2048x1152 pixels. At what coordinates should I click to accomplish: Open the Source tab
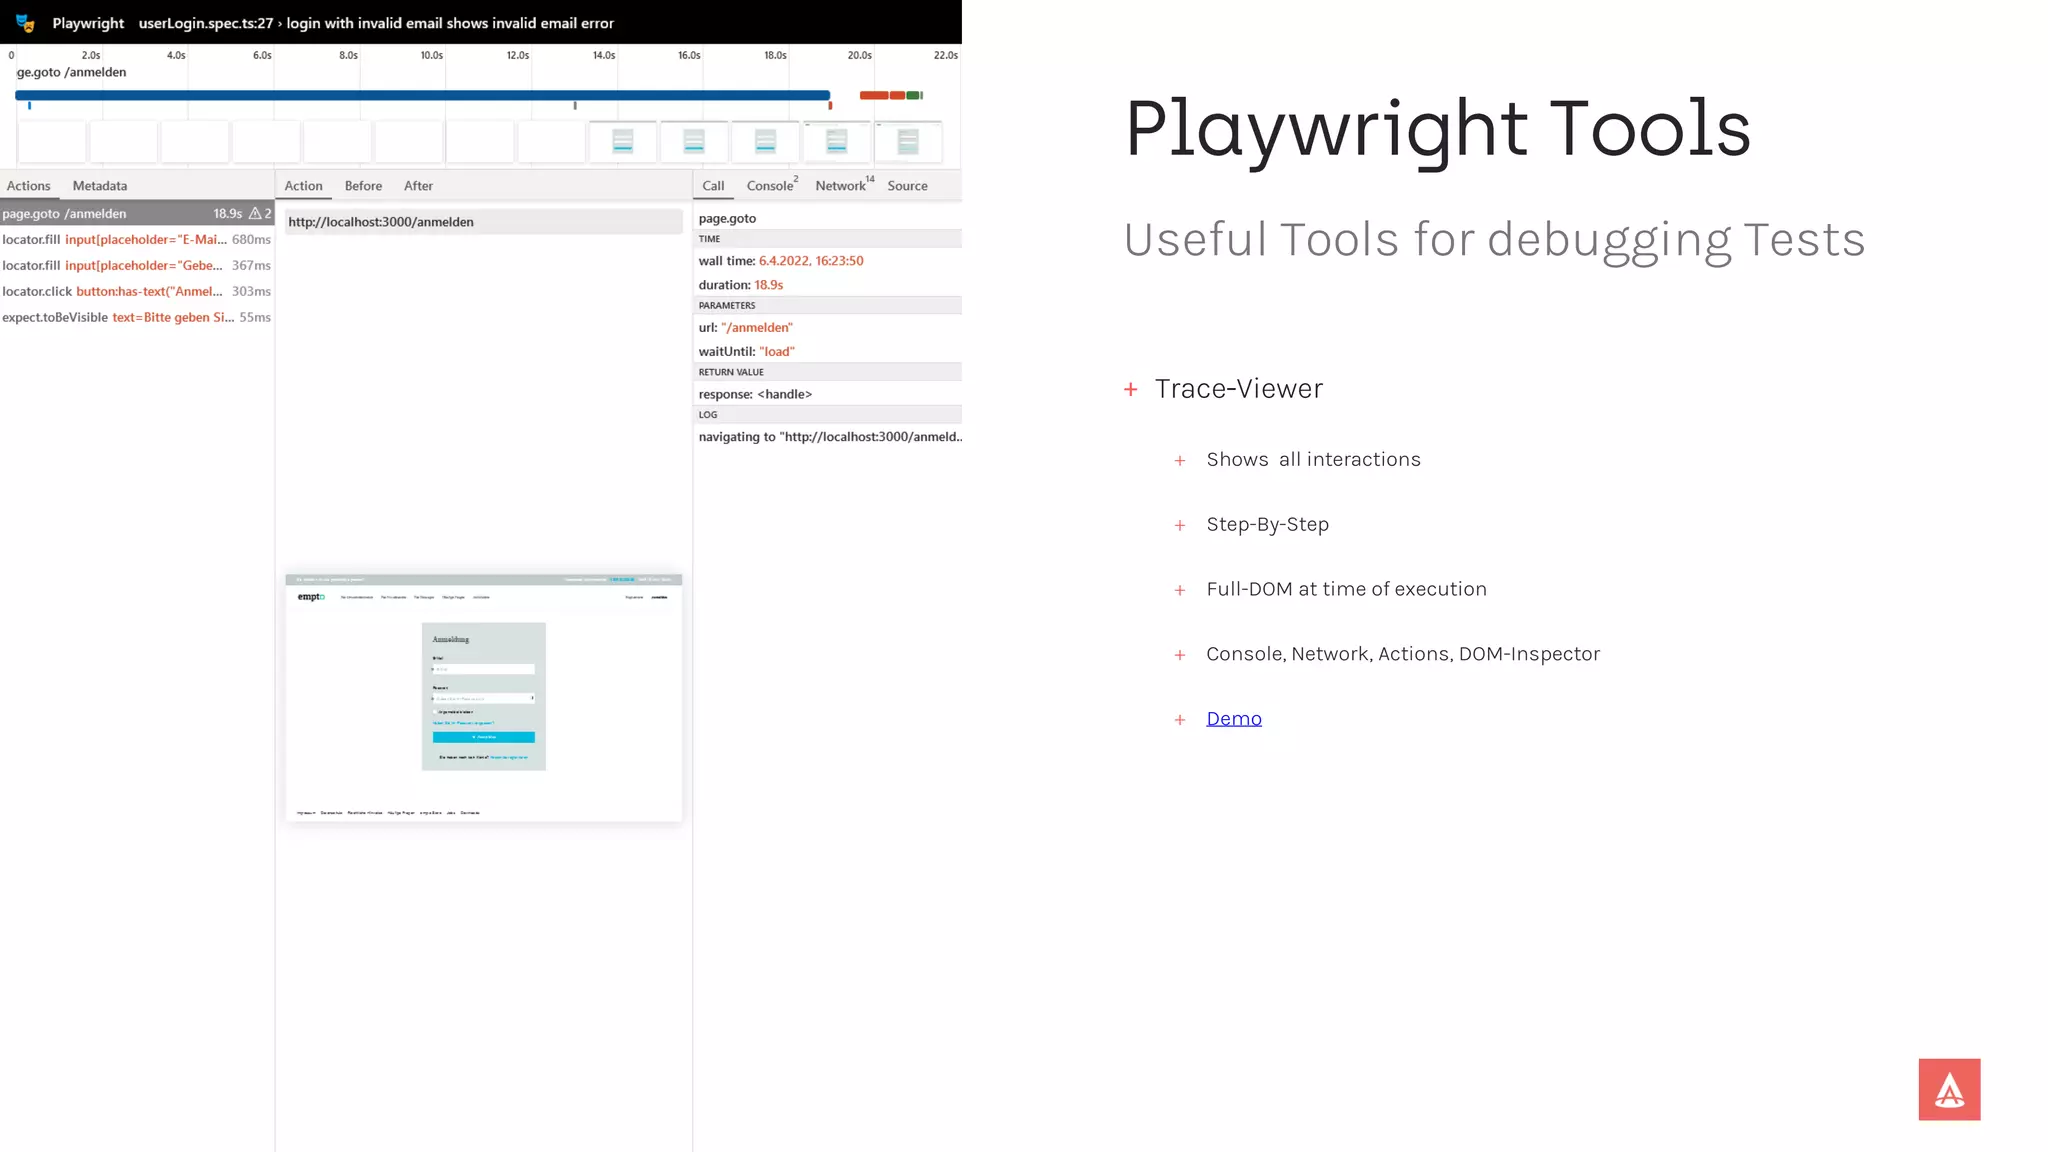907,186
